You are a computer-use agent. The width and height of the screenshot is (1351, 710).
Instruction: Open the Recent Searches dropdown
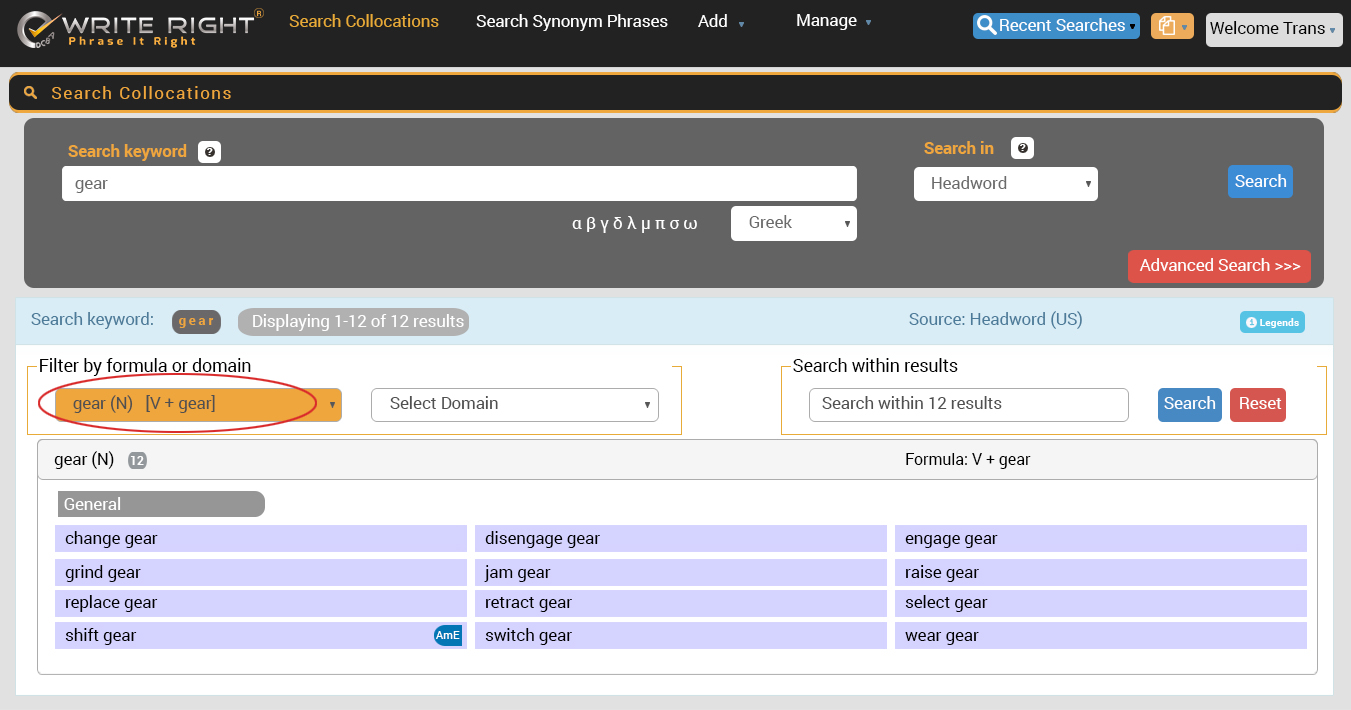pyautogui.click(x=1055, y=26)
